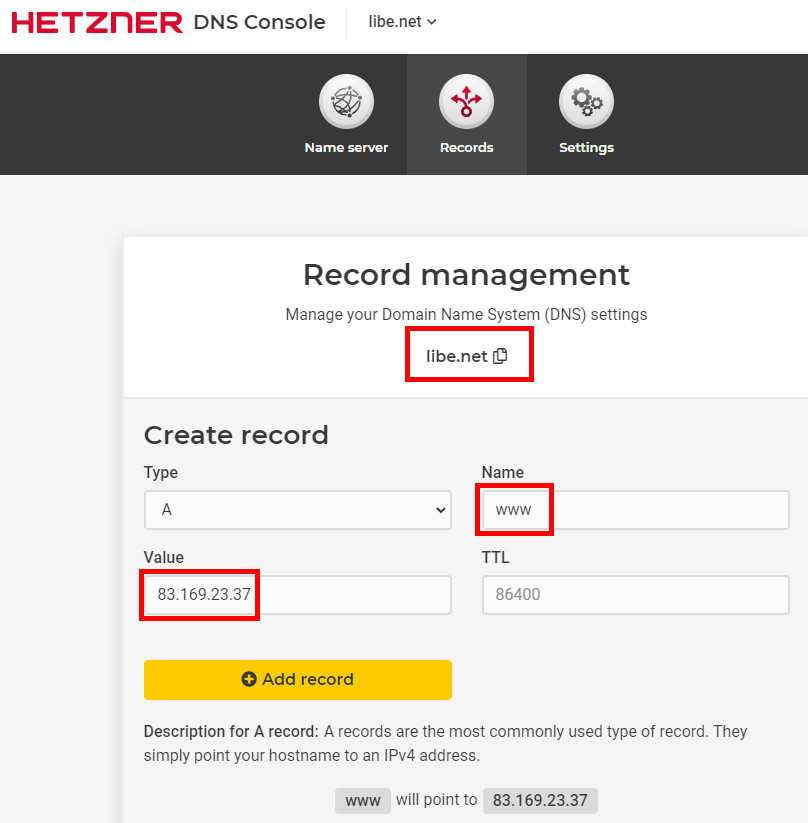Click the 83.169.23.37 preview chip at bottom
Viewport: 808px width, 823px height.
(x=540, y=801)
